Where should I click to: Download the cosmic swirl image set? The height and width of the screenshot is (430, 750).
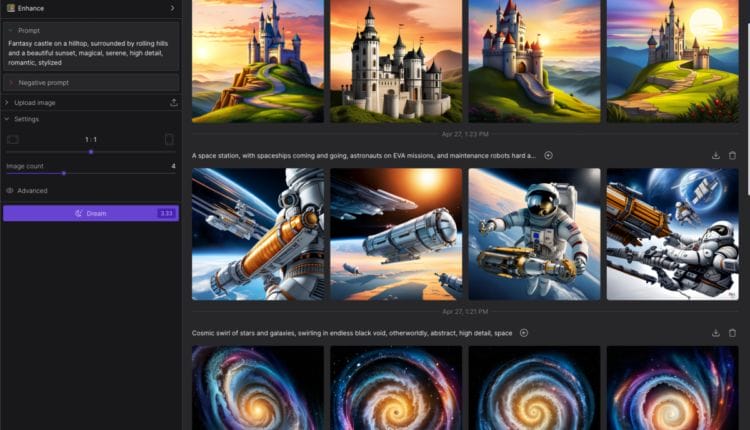click(716, 333)
